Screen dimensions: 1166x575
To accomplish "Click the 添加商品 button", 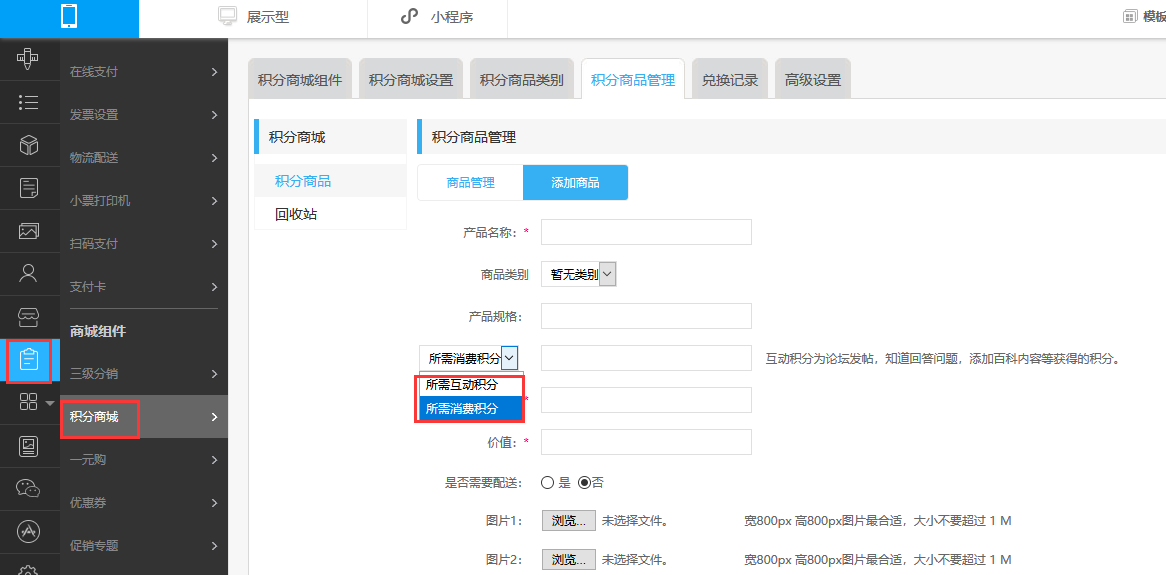I will 576,182.
